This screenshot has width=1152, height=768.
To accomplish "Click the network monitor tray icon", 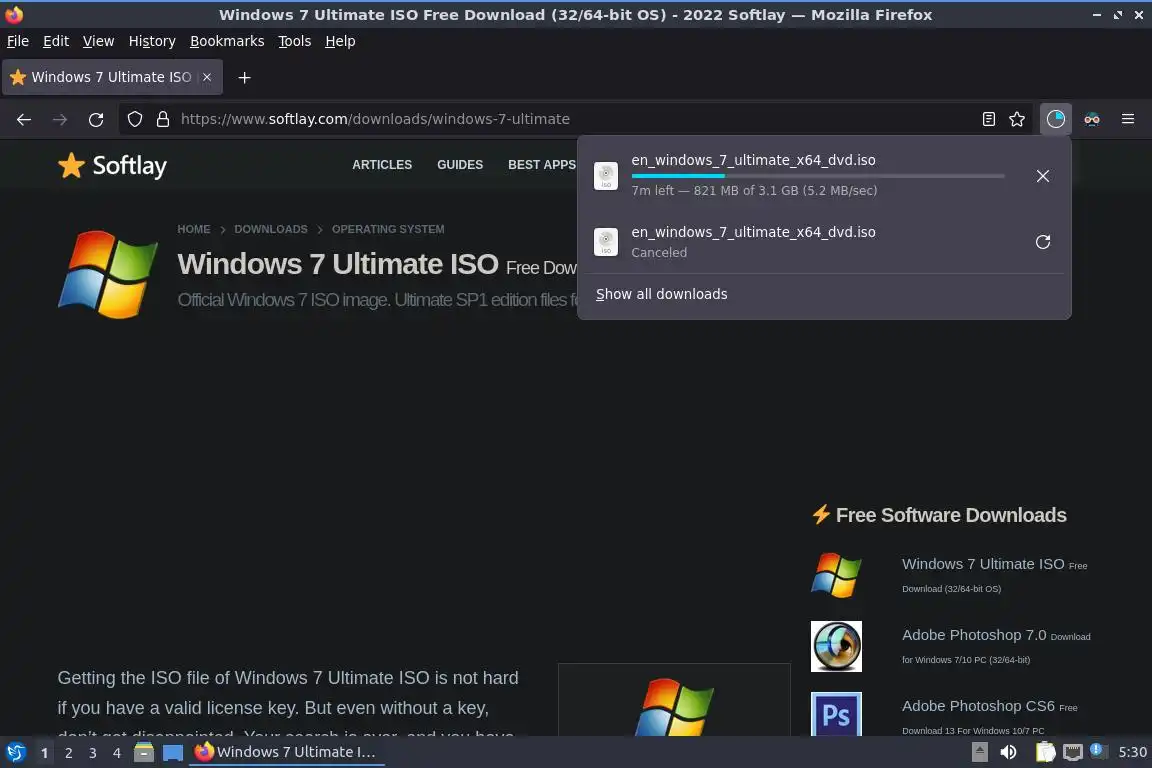I will [1073, 752].
